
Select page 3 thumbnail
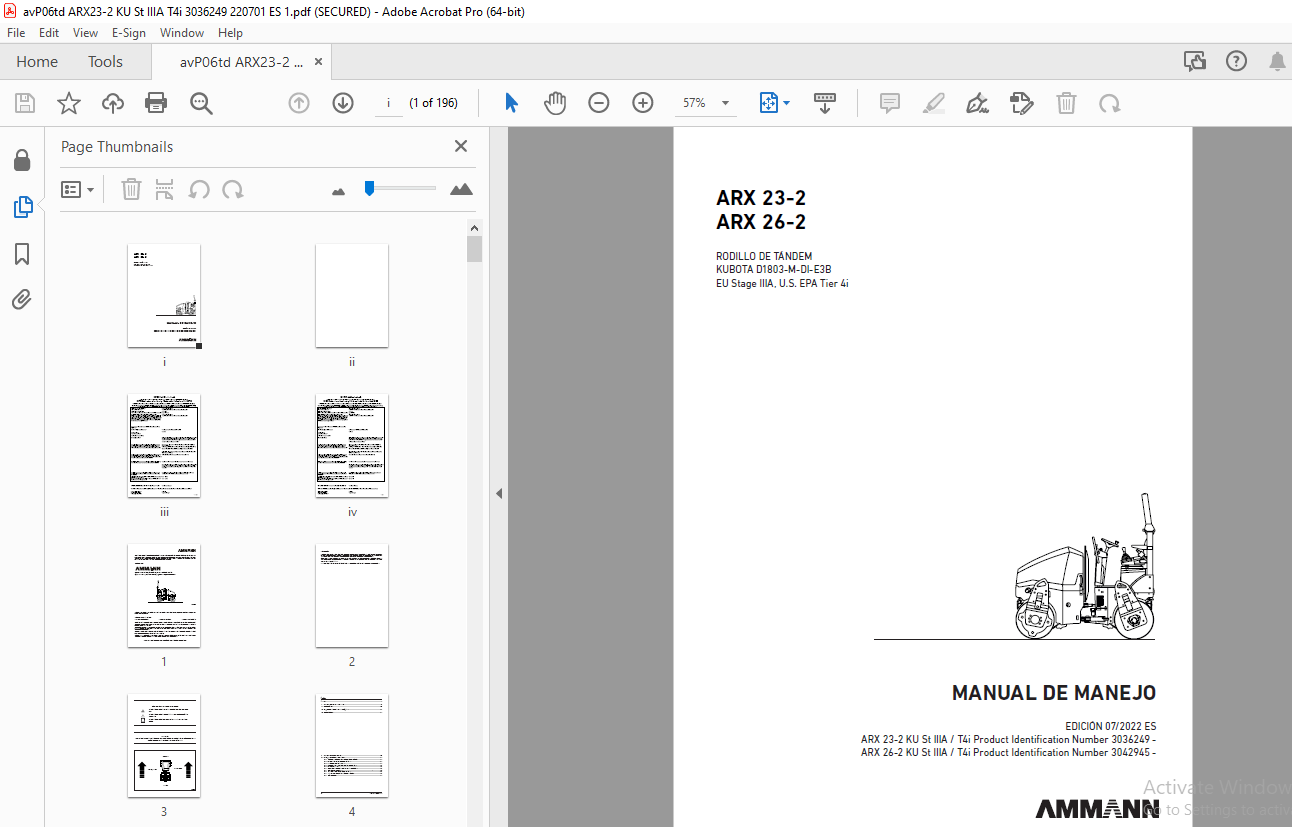(x=164, y=746)
